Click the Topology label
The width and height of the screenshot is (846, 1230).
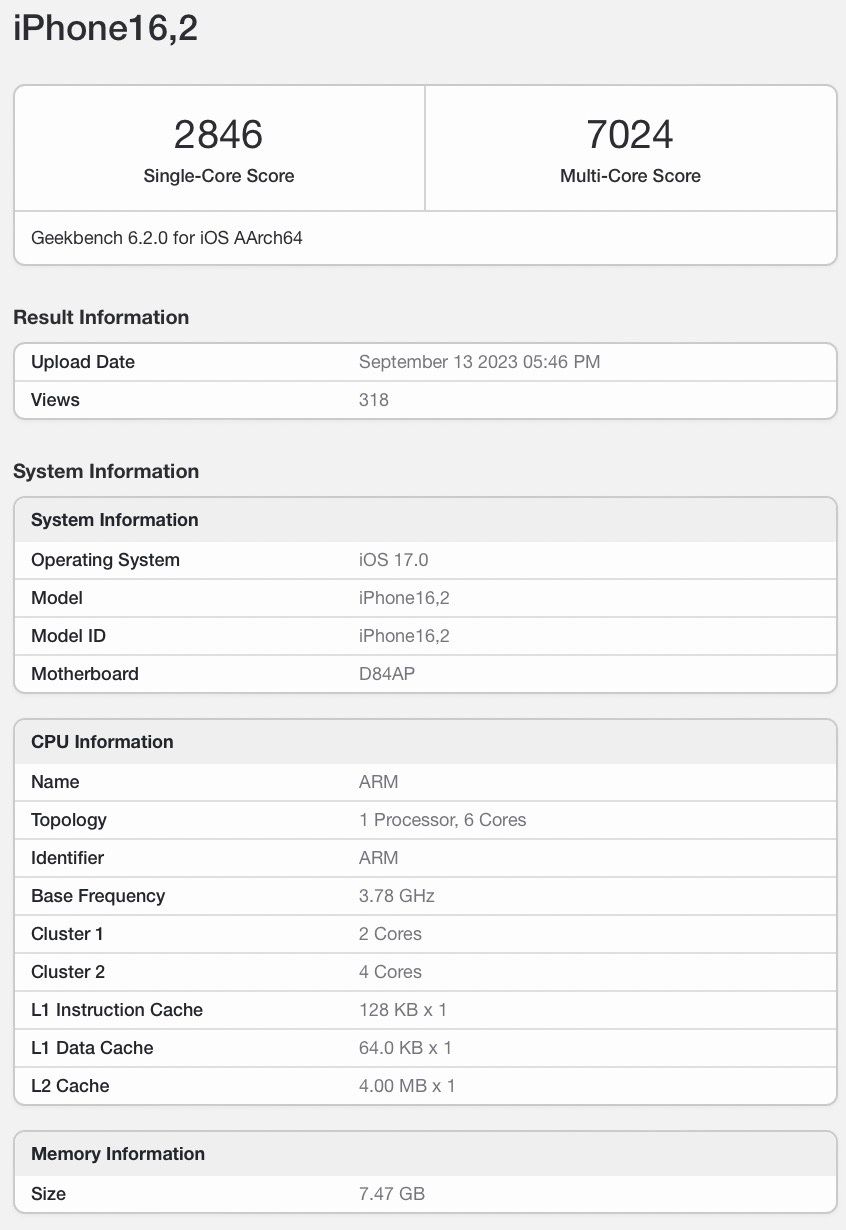69,820
